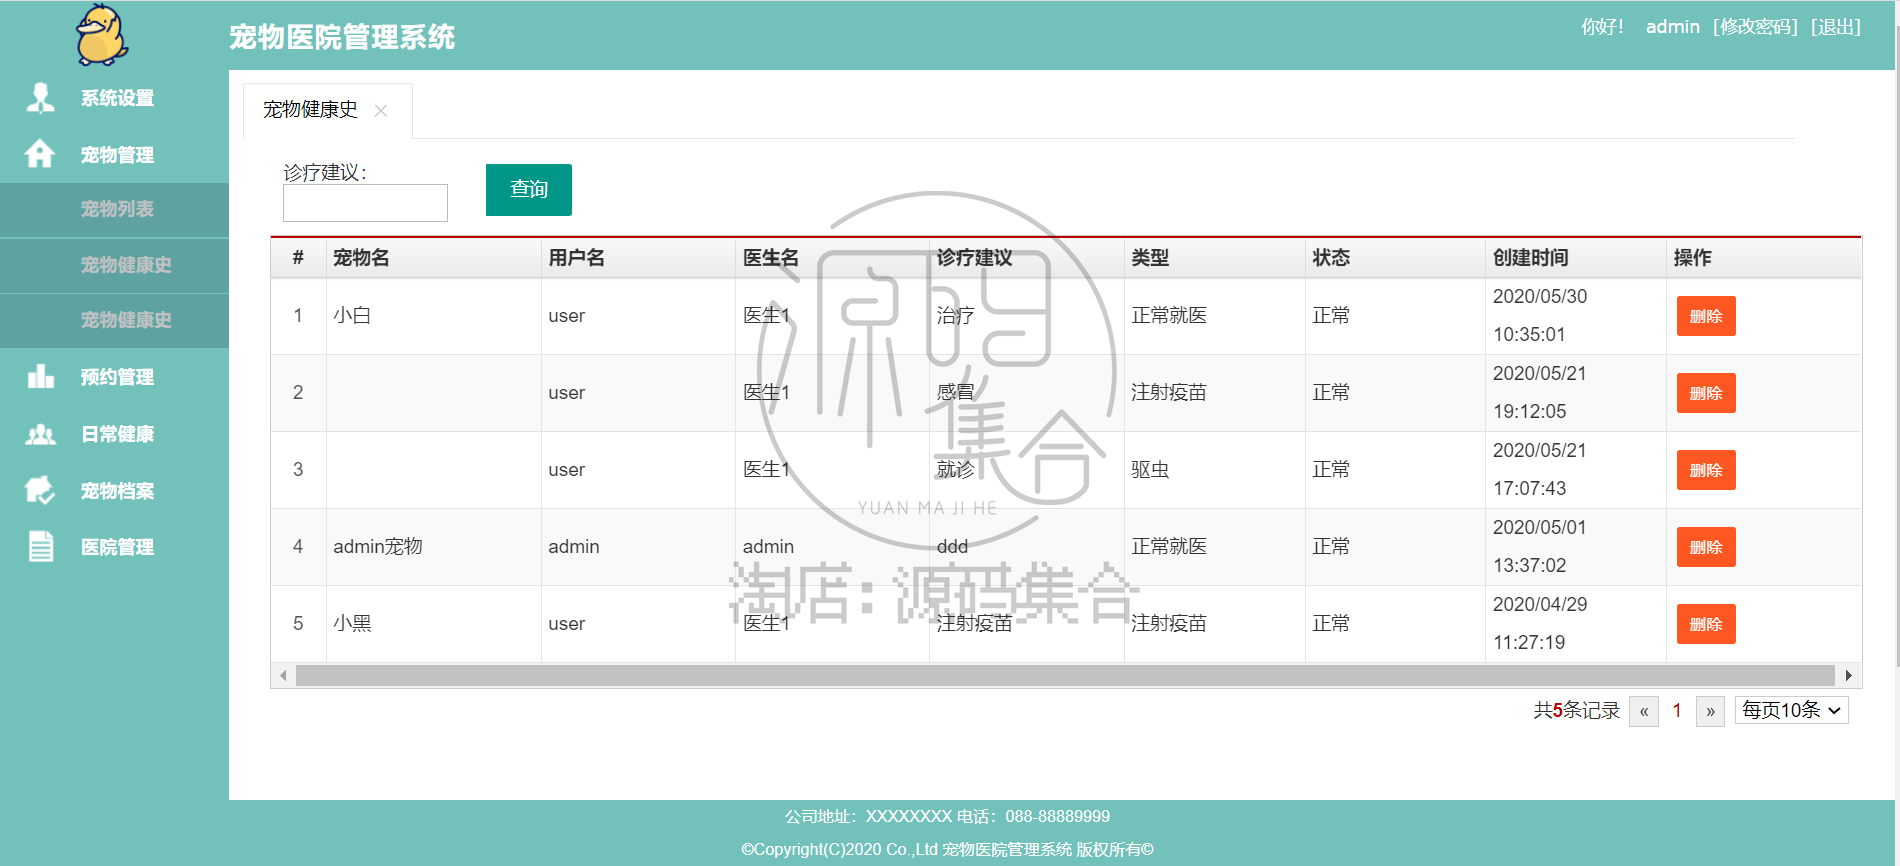This screenshot has height=866, width=1900.
Task: Delete the record for 小白
Action: pyautogui.click(x=1705, y=316)
